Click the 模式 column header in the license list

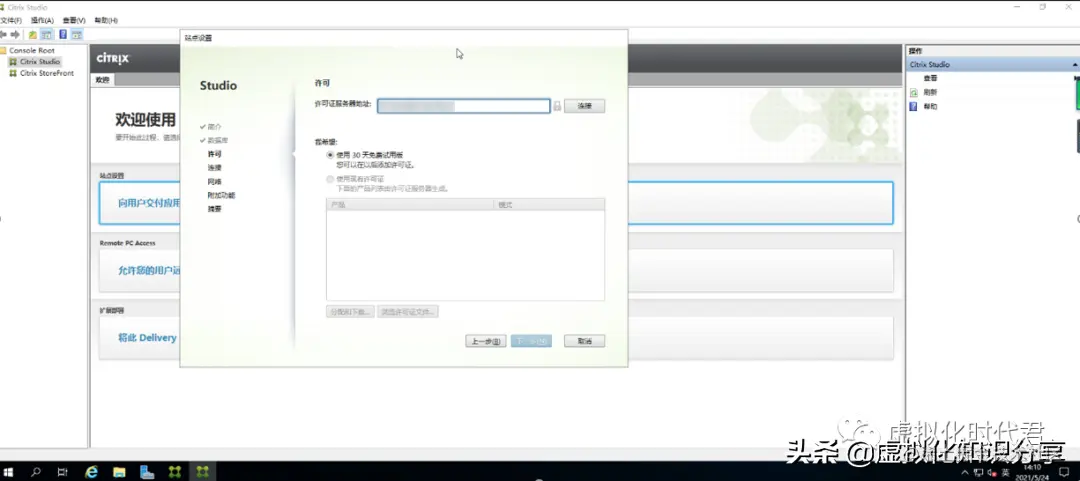tap(549, 205)
